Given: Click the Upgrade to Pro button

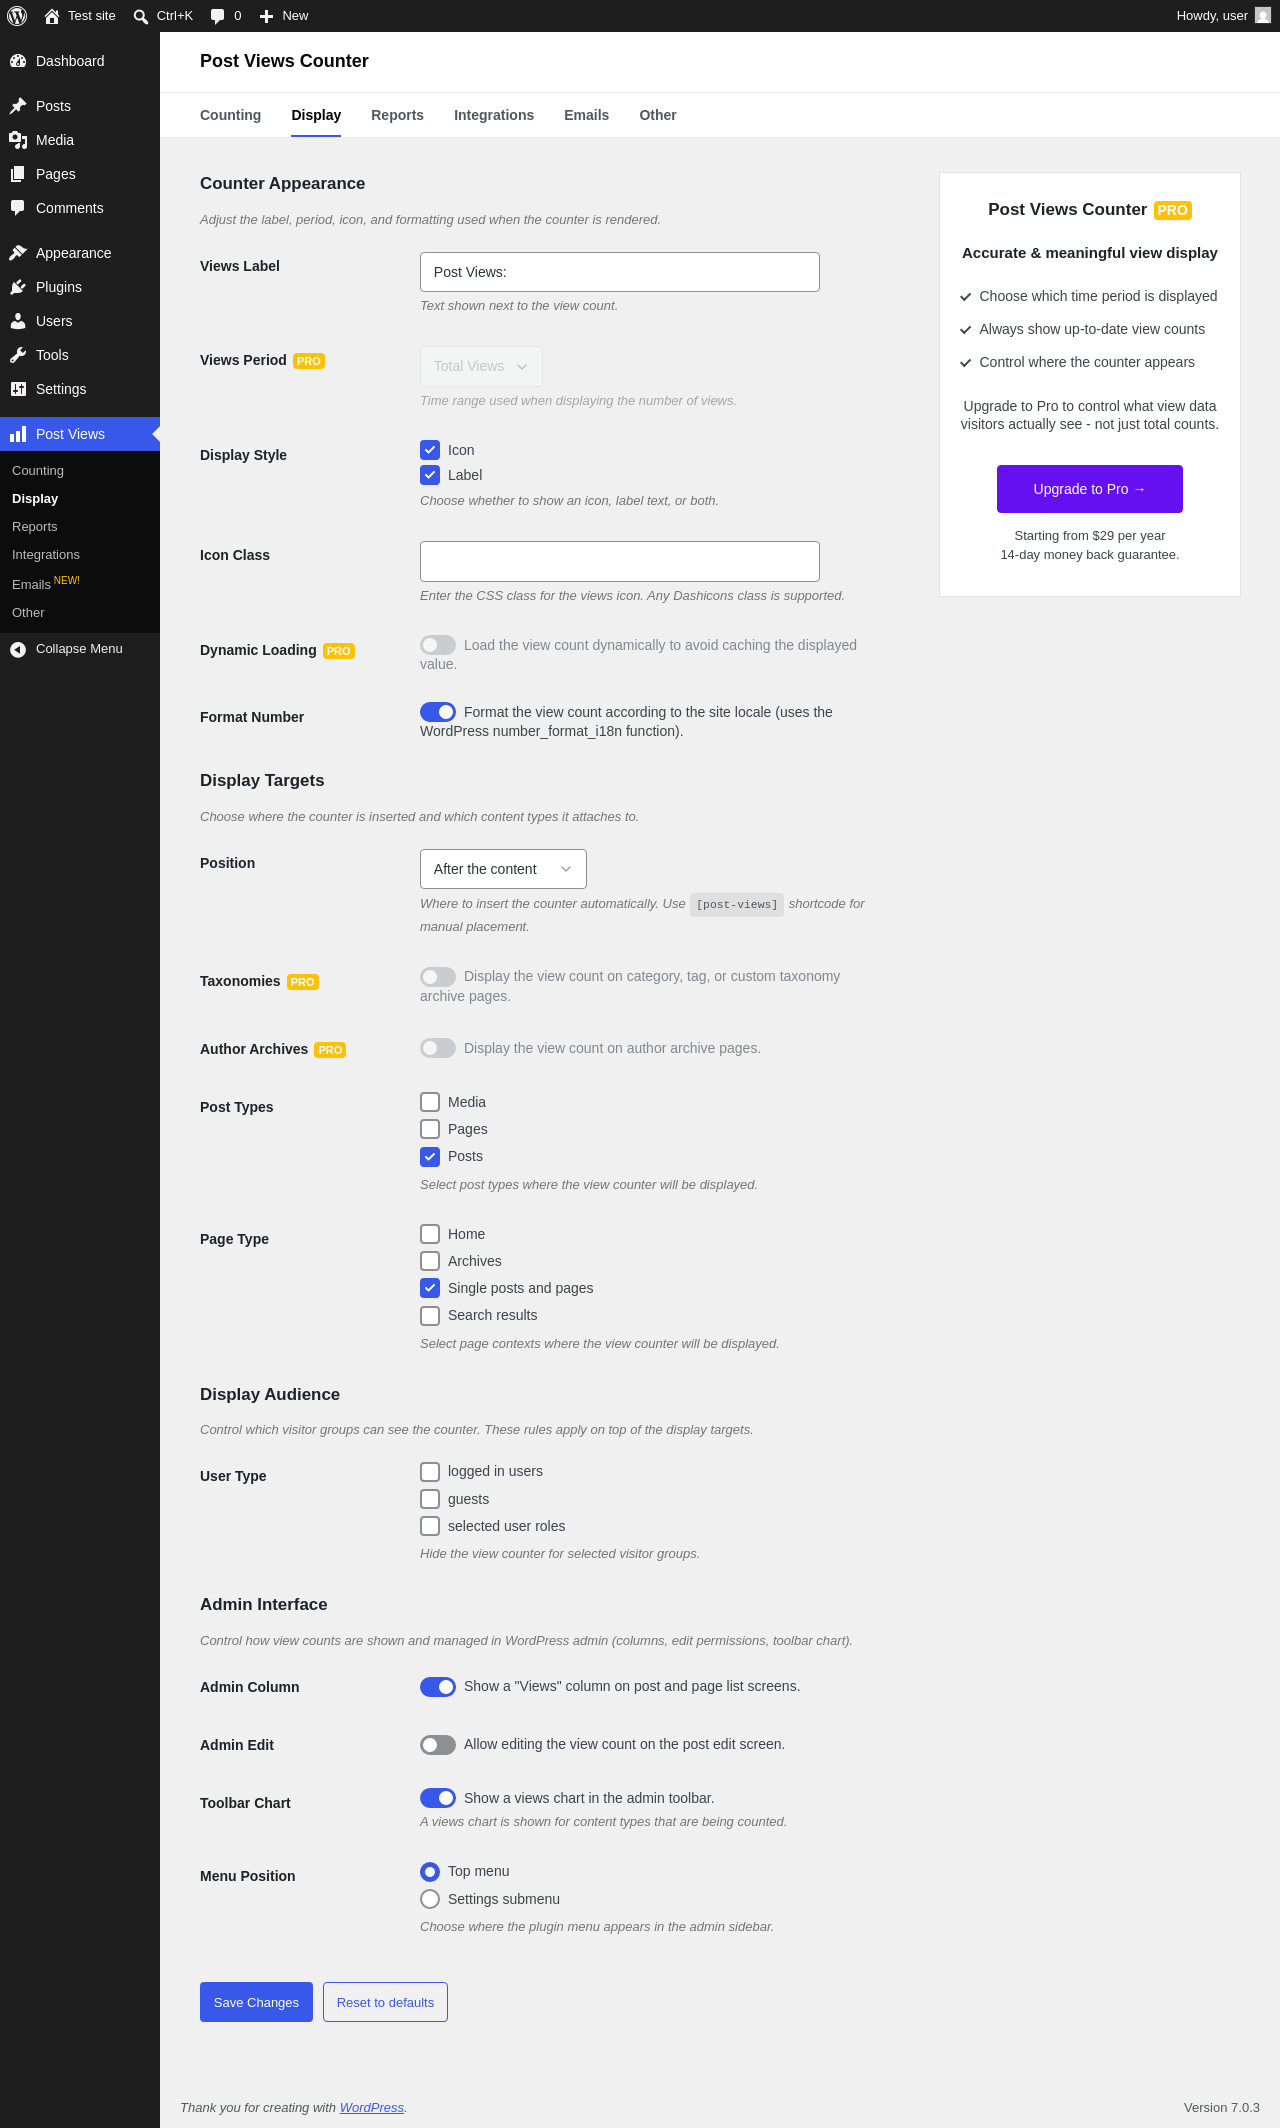Looking at the screenshot, I should click(x=1090, y=489).
